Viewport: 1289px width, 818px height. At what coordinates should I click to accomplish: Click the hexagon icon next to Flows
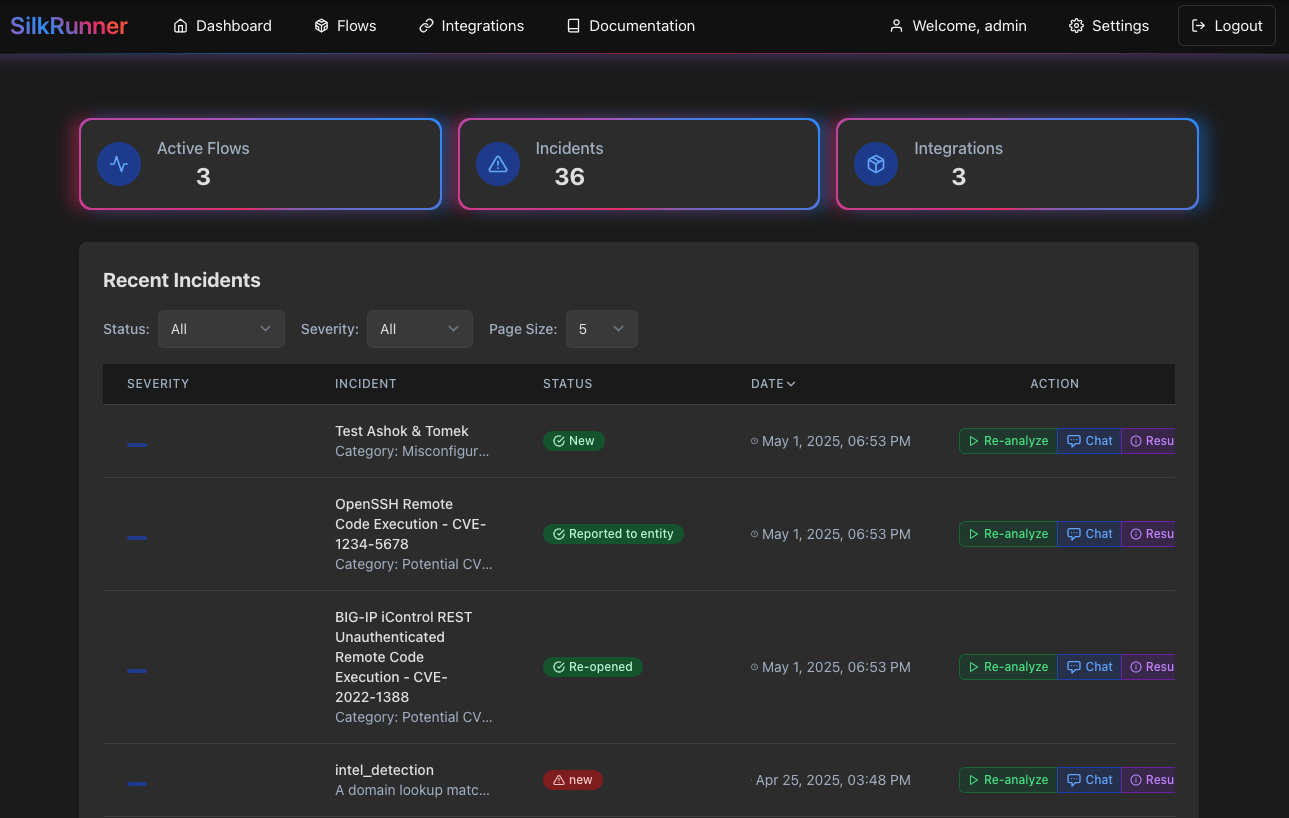tap(321, 26)
